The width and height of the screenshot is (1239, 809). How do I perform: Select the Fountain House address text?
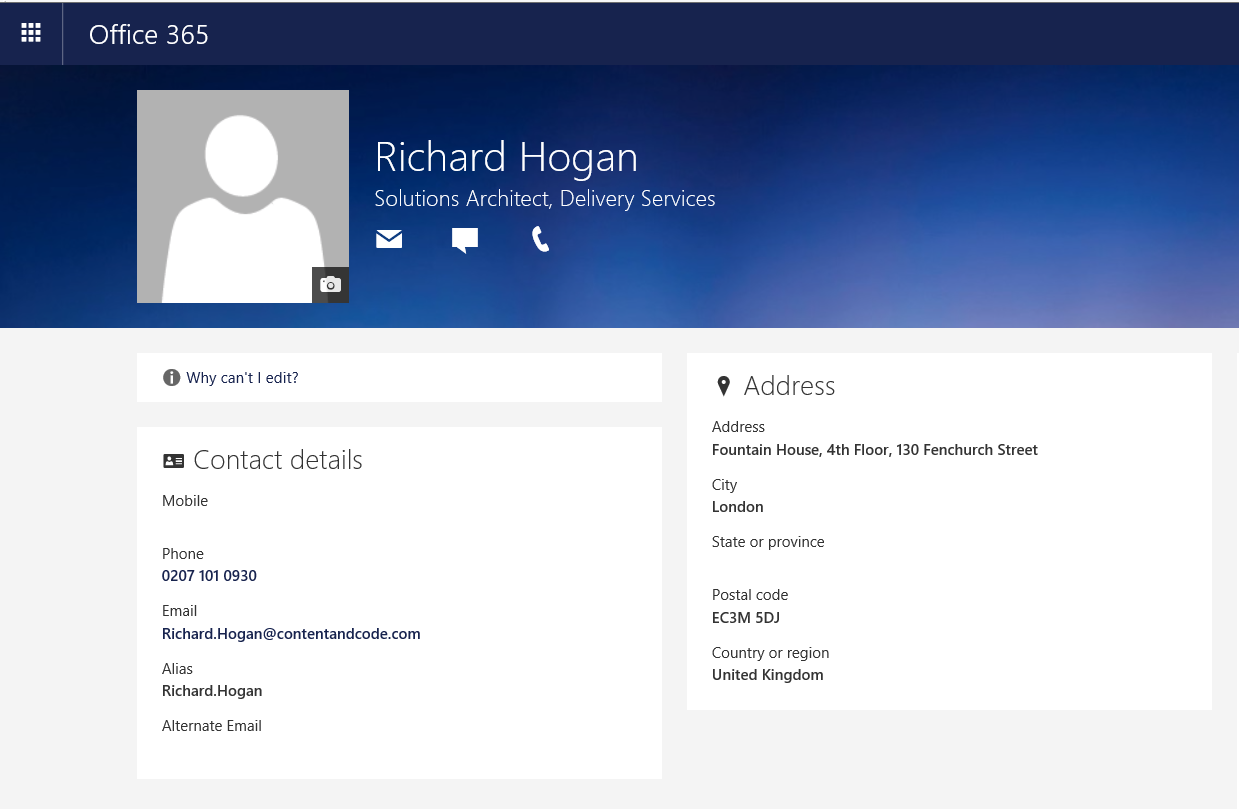[x=874, y=450]
